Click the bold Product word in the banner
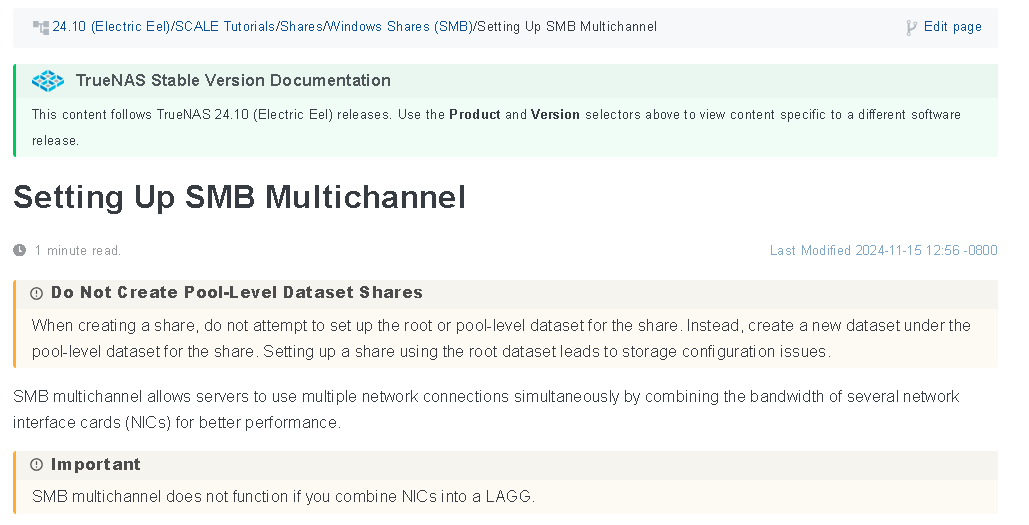This screenshot has width=1029, height=525. 474,114
